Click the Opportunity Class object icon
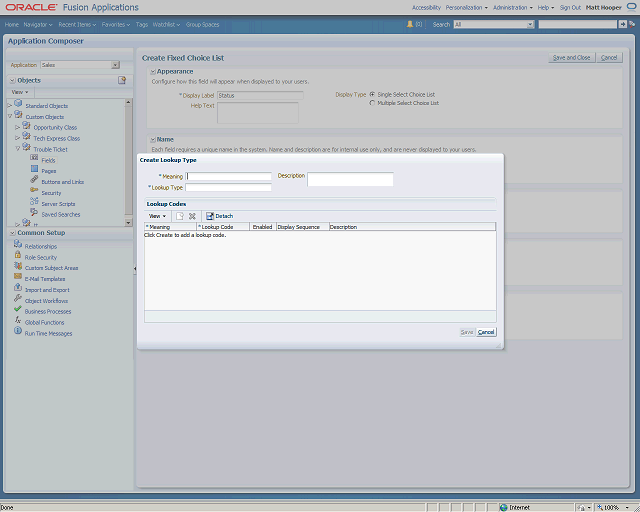The height and width of the screenshot is (512, 640). click(x=27, y=125)
